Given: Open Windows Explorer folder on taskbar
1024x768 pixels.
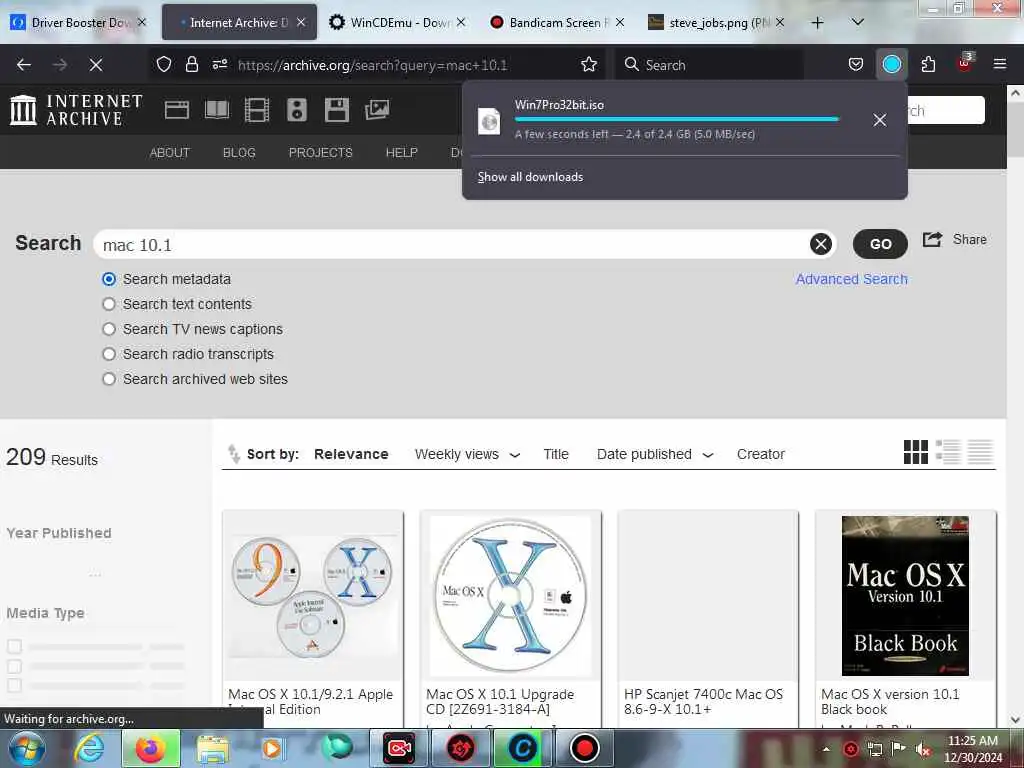Looking at the screenshot, I should 212,749.
